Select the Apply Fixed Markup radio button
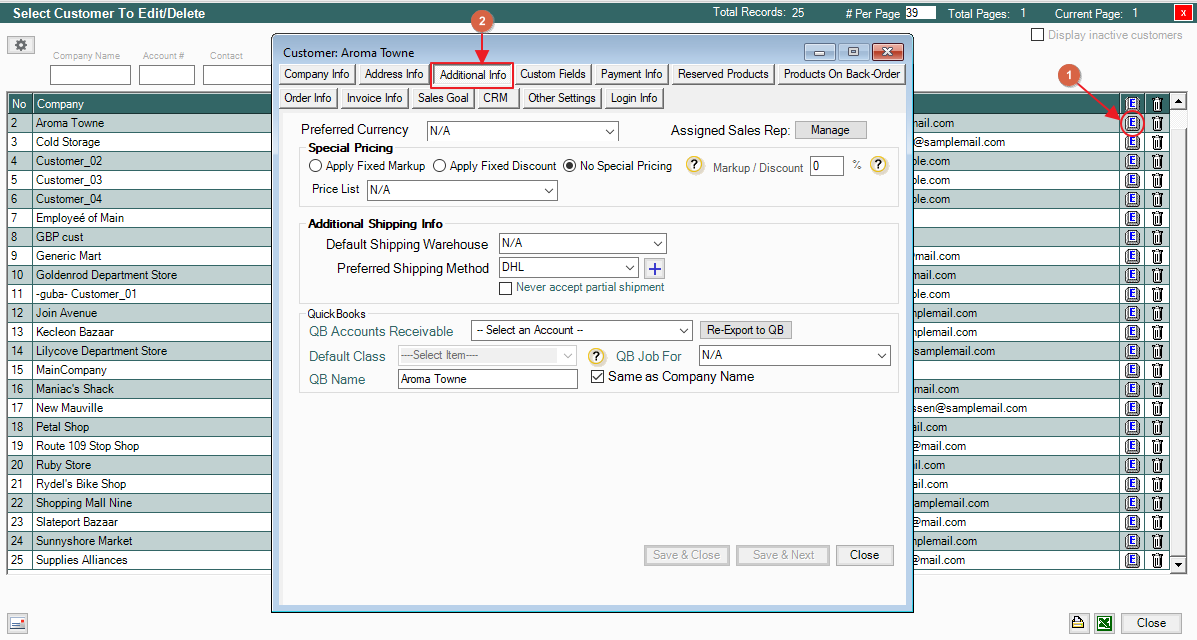This screenshot has height=640, width=1197. [x=316, y=166]
